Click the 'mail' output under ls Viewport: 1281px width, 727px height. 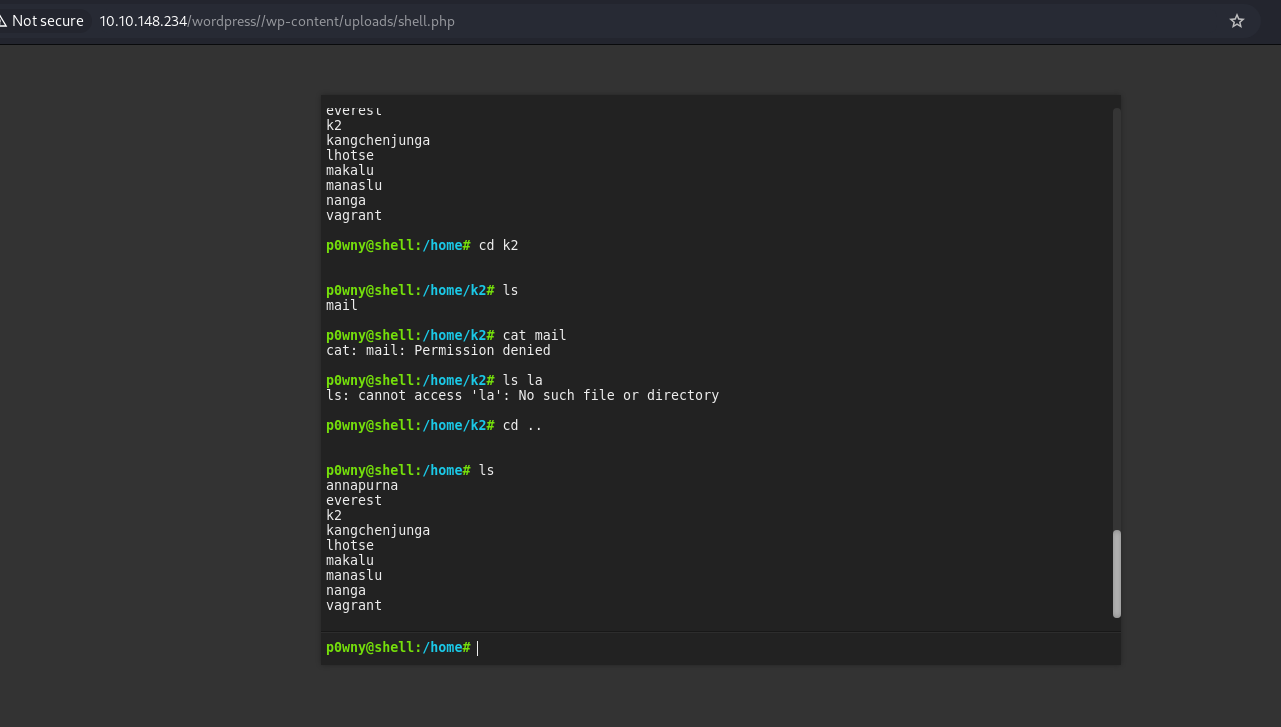tap(342, 305)
